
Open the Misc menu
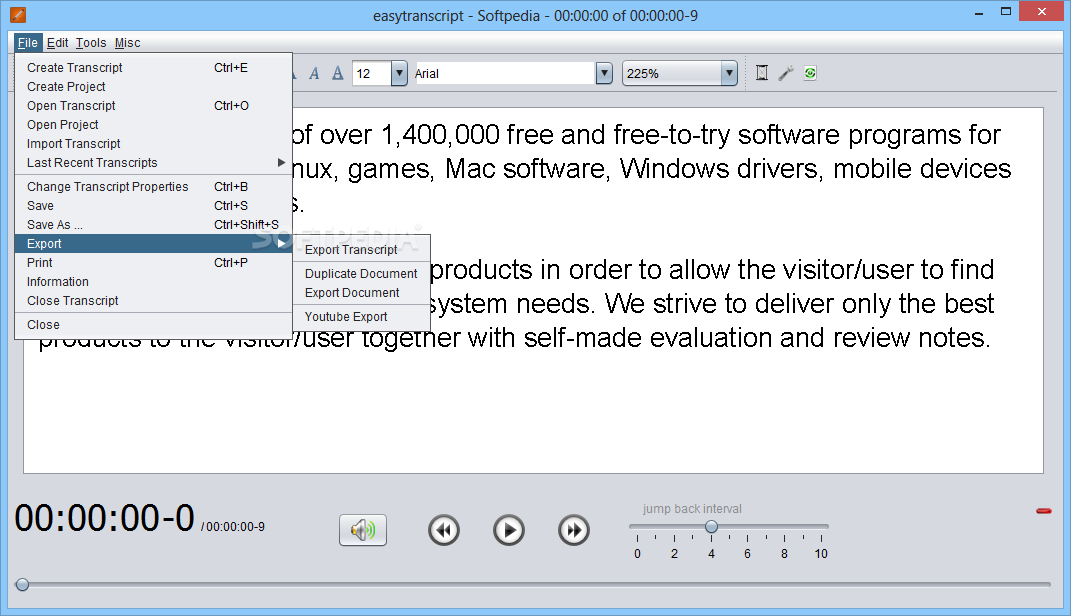[x=128, y=42]
